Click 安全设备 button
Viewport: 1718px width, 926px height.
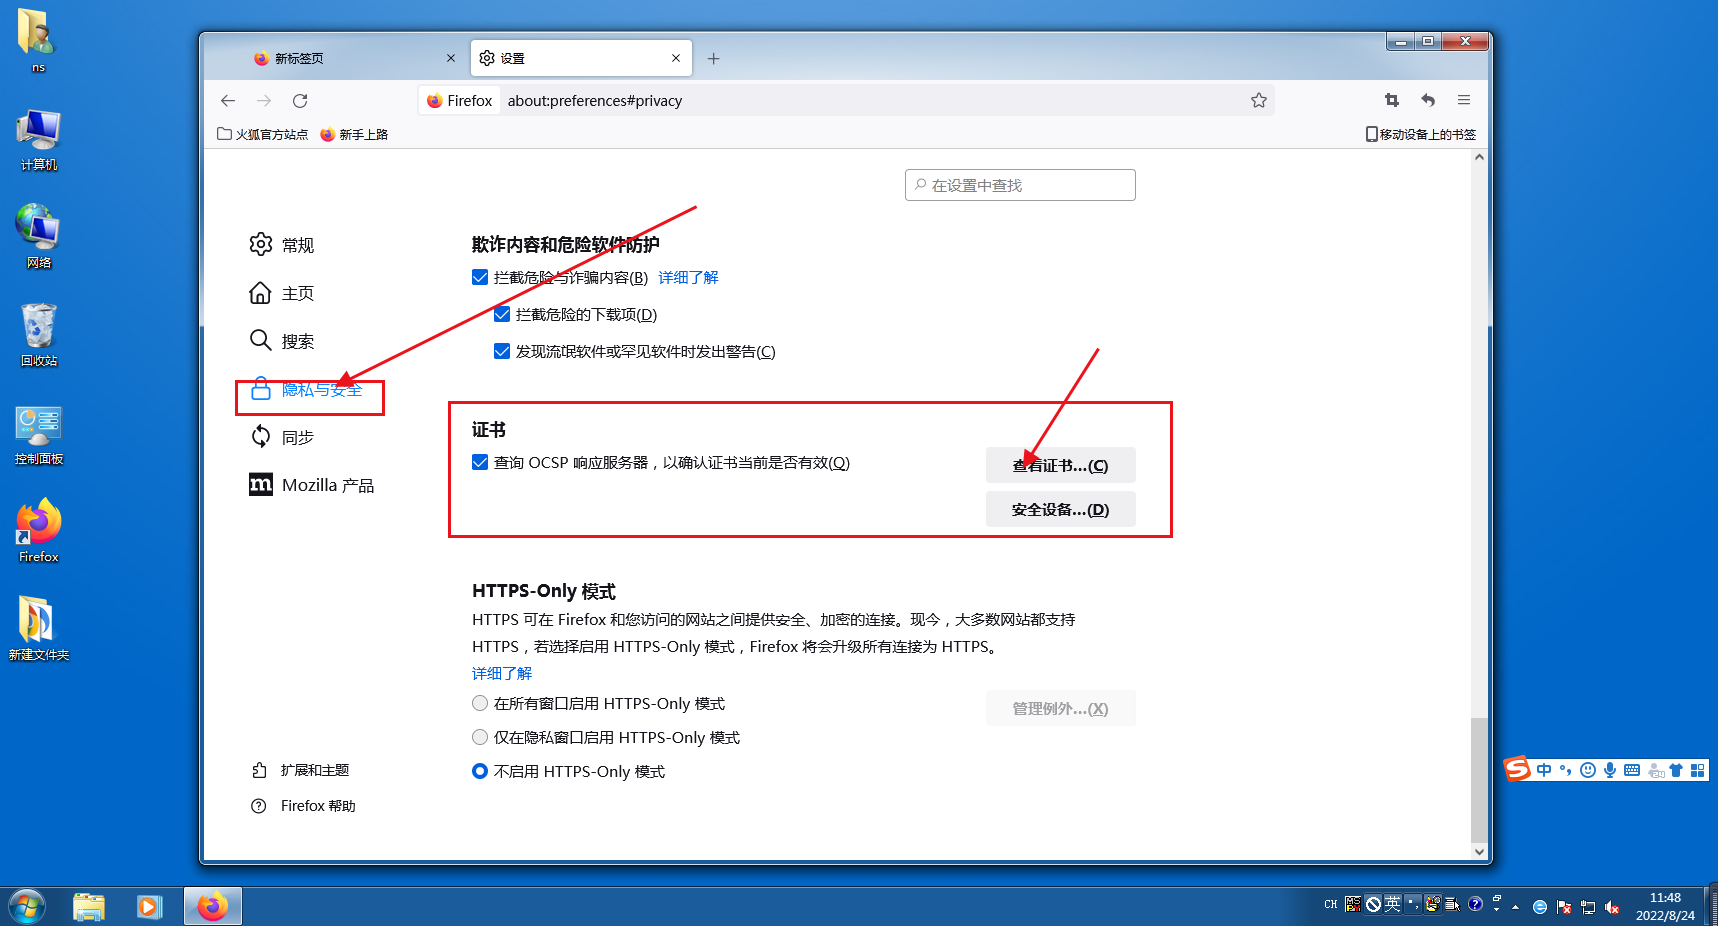point(1060,509)
